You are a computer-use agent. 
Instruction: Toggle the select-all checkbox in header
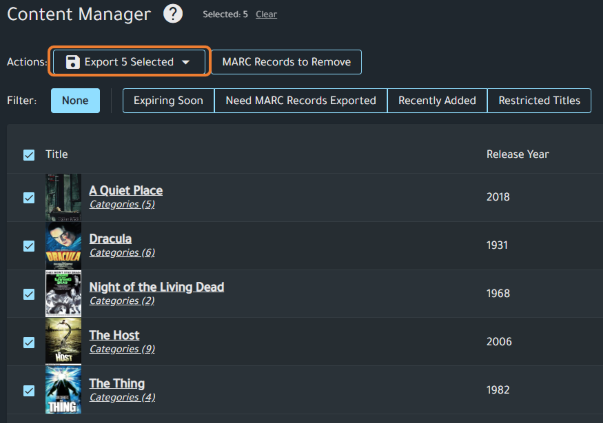[29, 155]
